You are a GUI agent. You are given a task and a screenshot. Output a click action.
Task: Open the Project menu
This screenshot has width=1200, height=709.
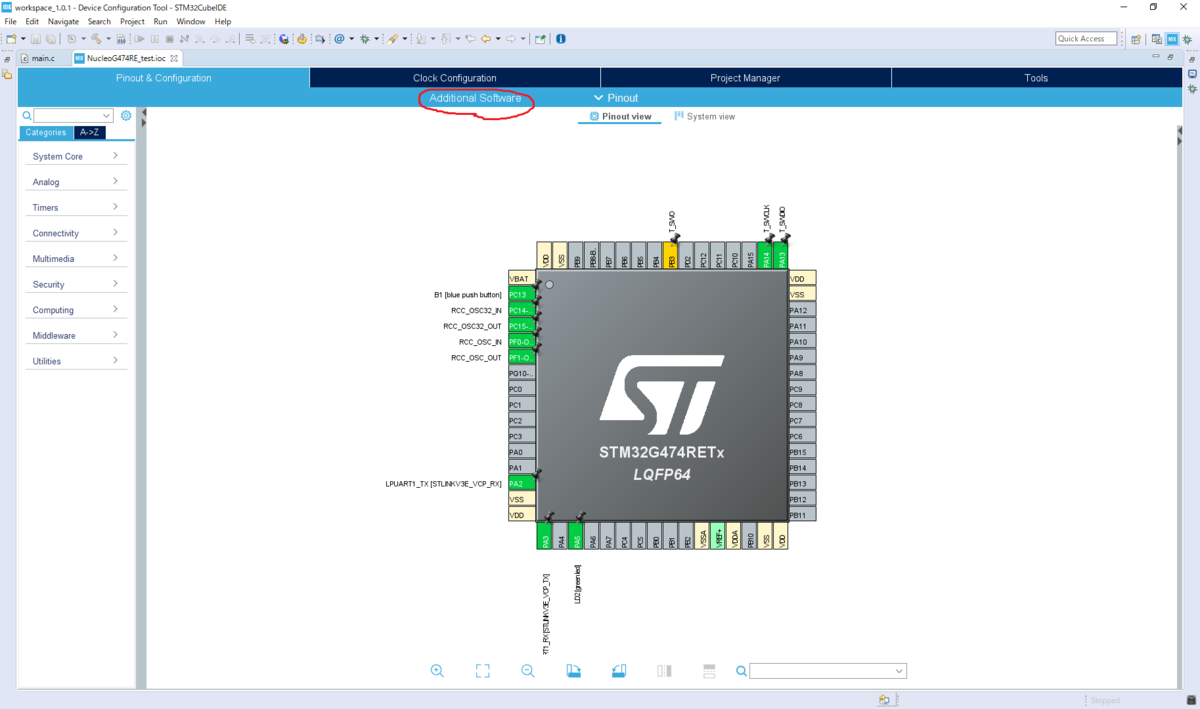tap(132, 21)
